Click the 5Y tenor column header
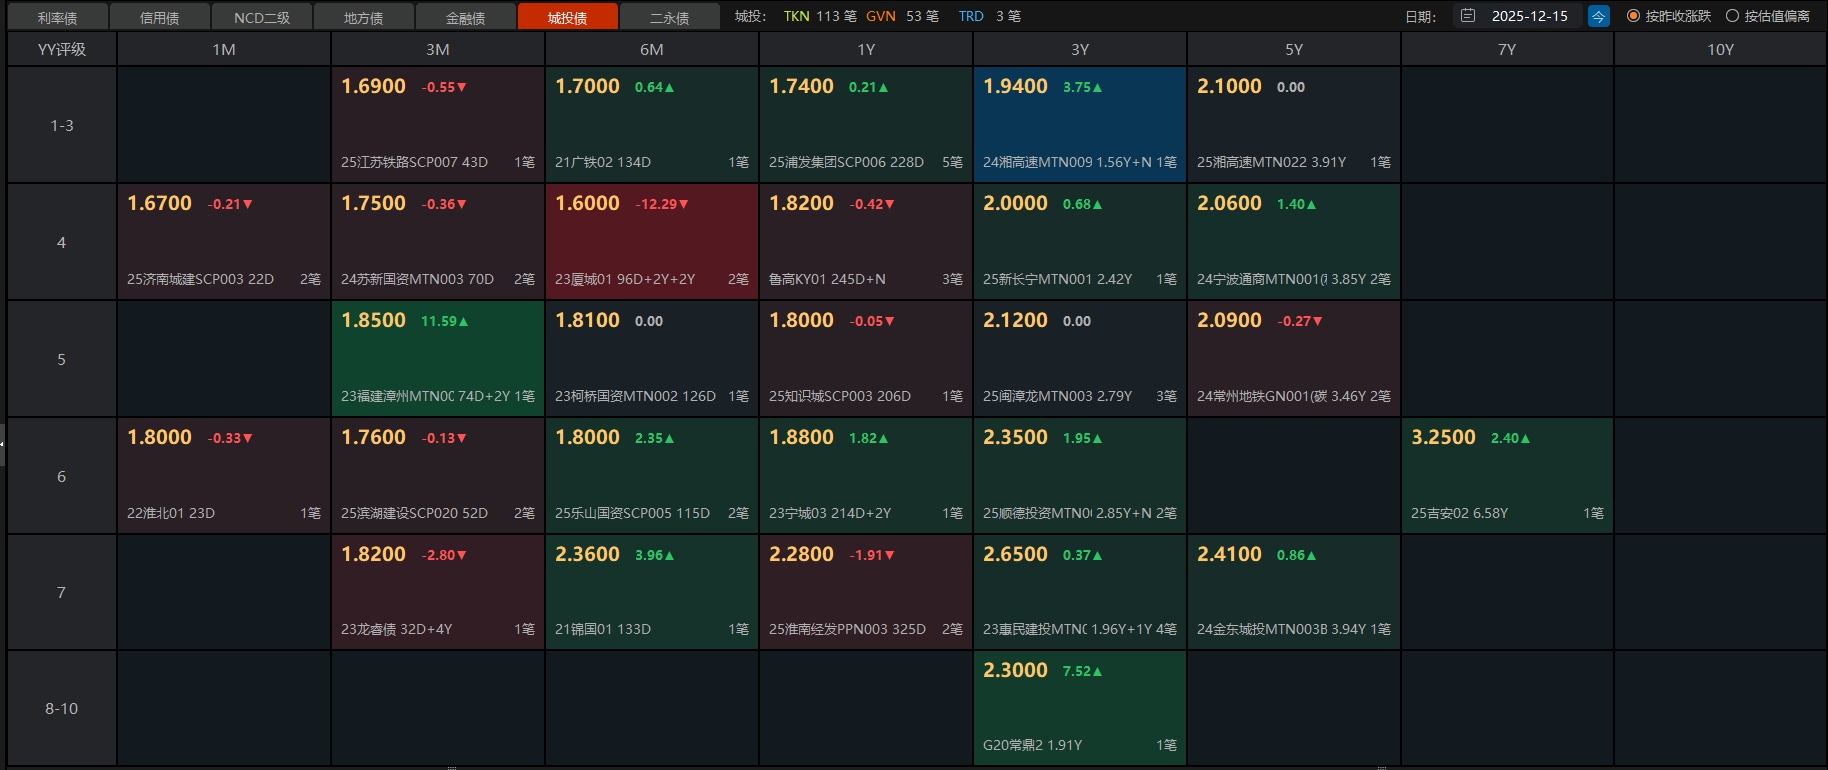This screenshot has height=770, width=1828. 1294,49
